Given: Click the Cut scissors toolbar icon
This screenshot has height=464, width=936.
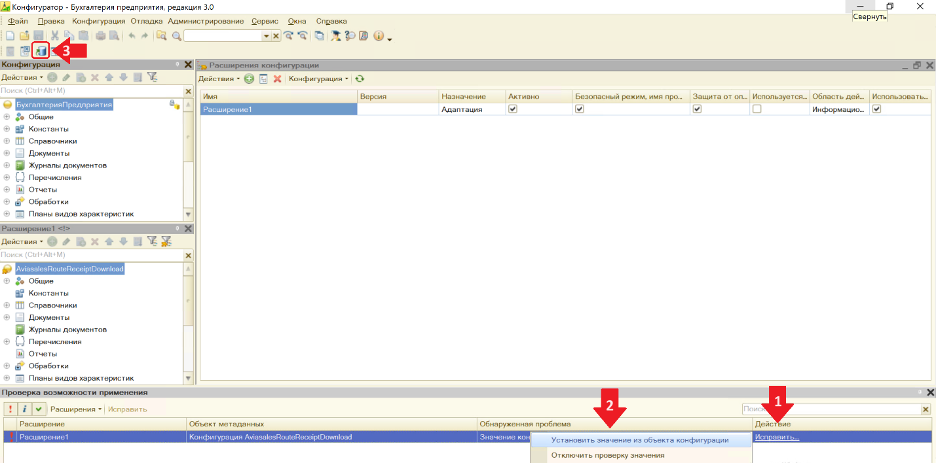Looking at the screenshot, I should coord(55,36).
